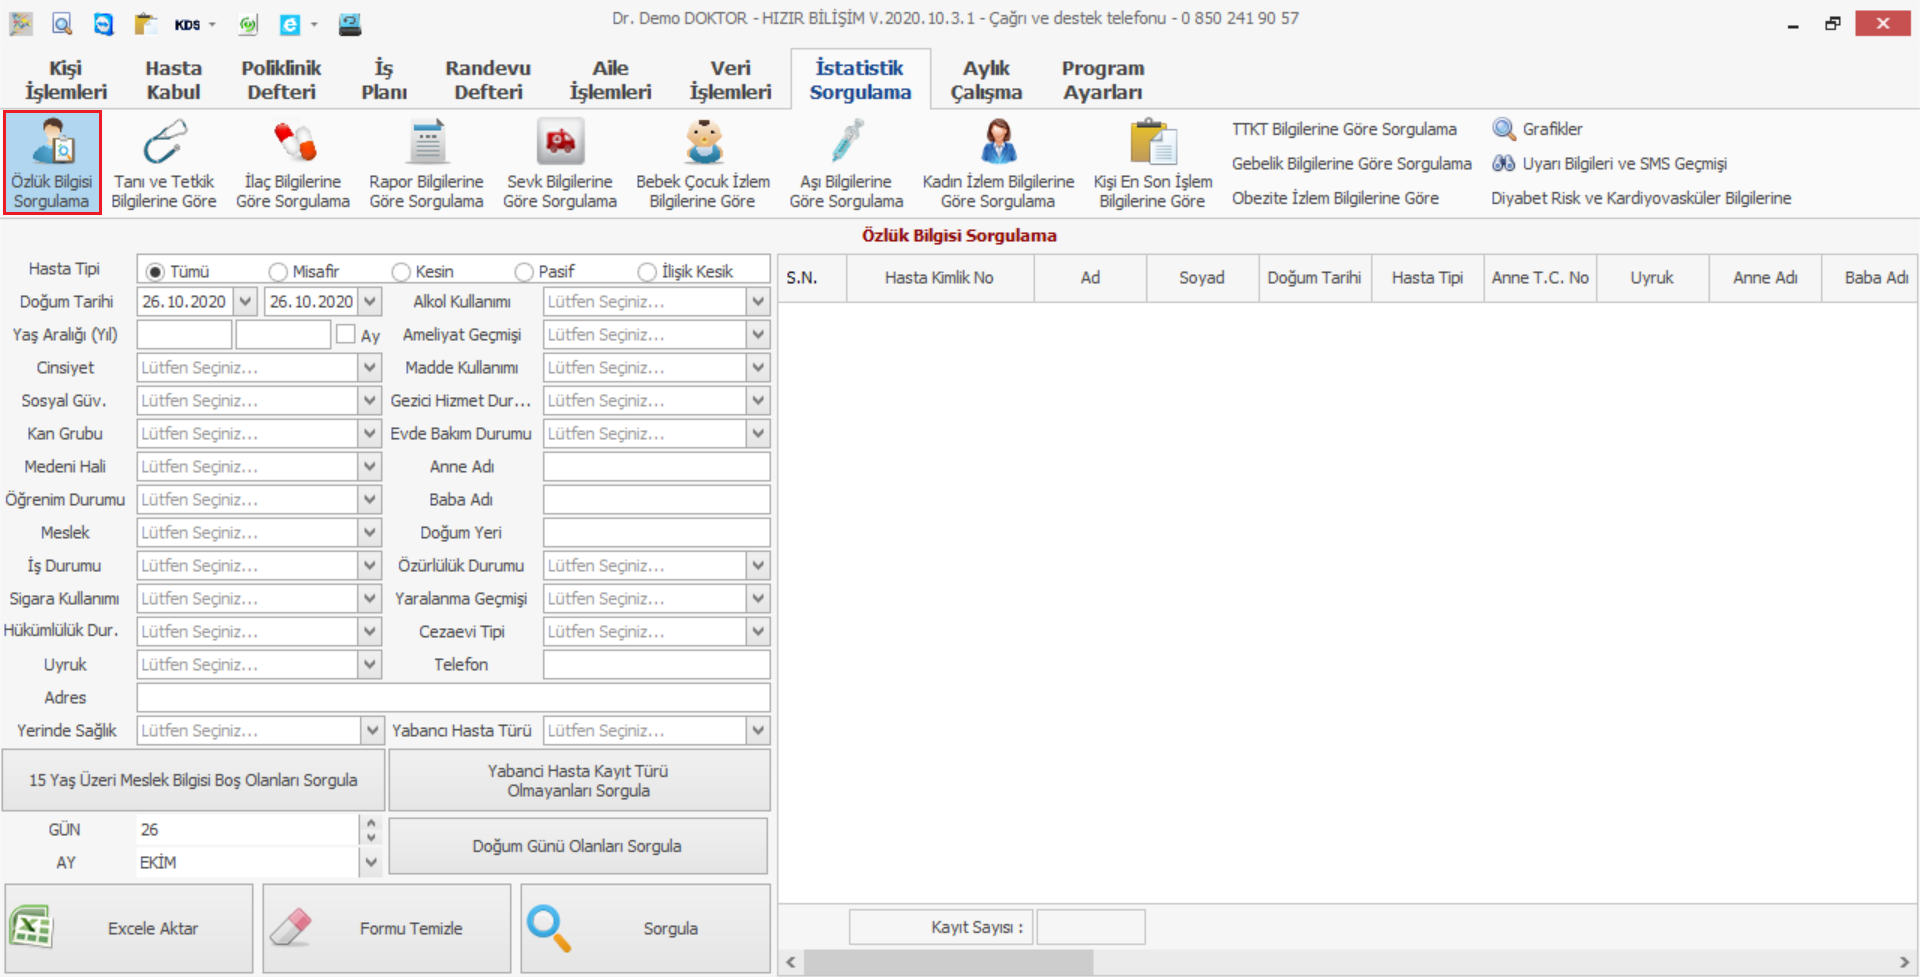Open İlaç Bilgilerine Göre Sorgulama
Image resolution: width=1920 pixels, height=977 pixels.
[293, 163]
